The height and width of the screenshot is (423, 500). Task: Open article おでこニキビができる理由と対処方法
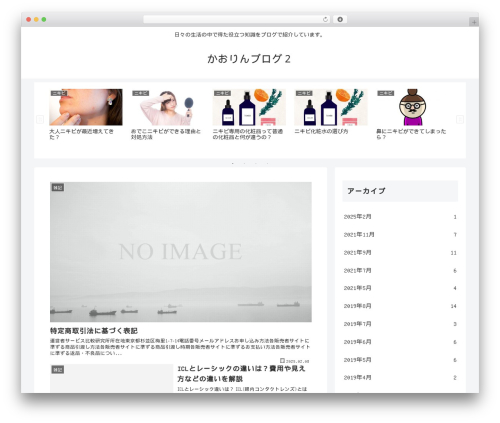(x=166, y=134)
